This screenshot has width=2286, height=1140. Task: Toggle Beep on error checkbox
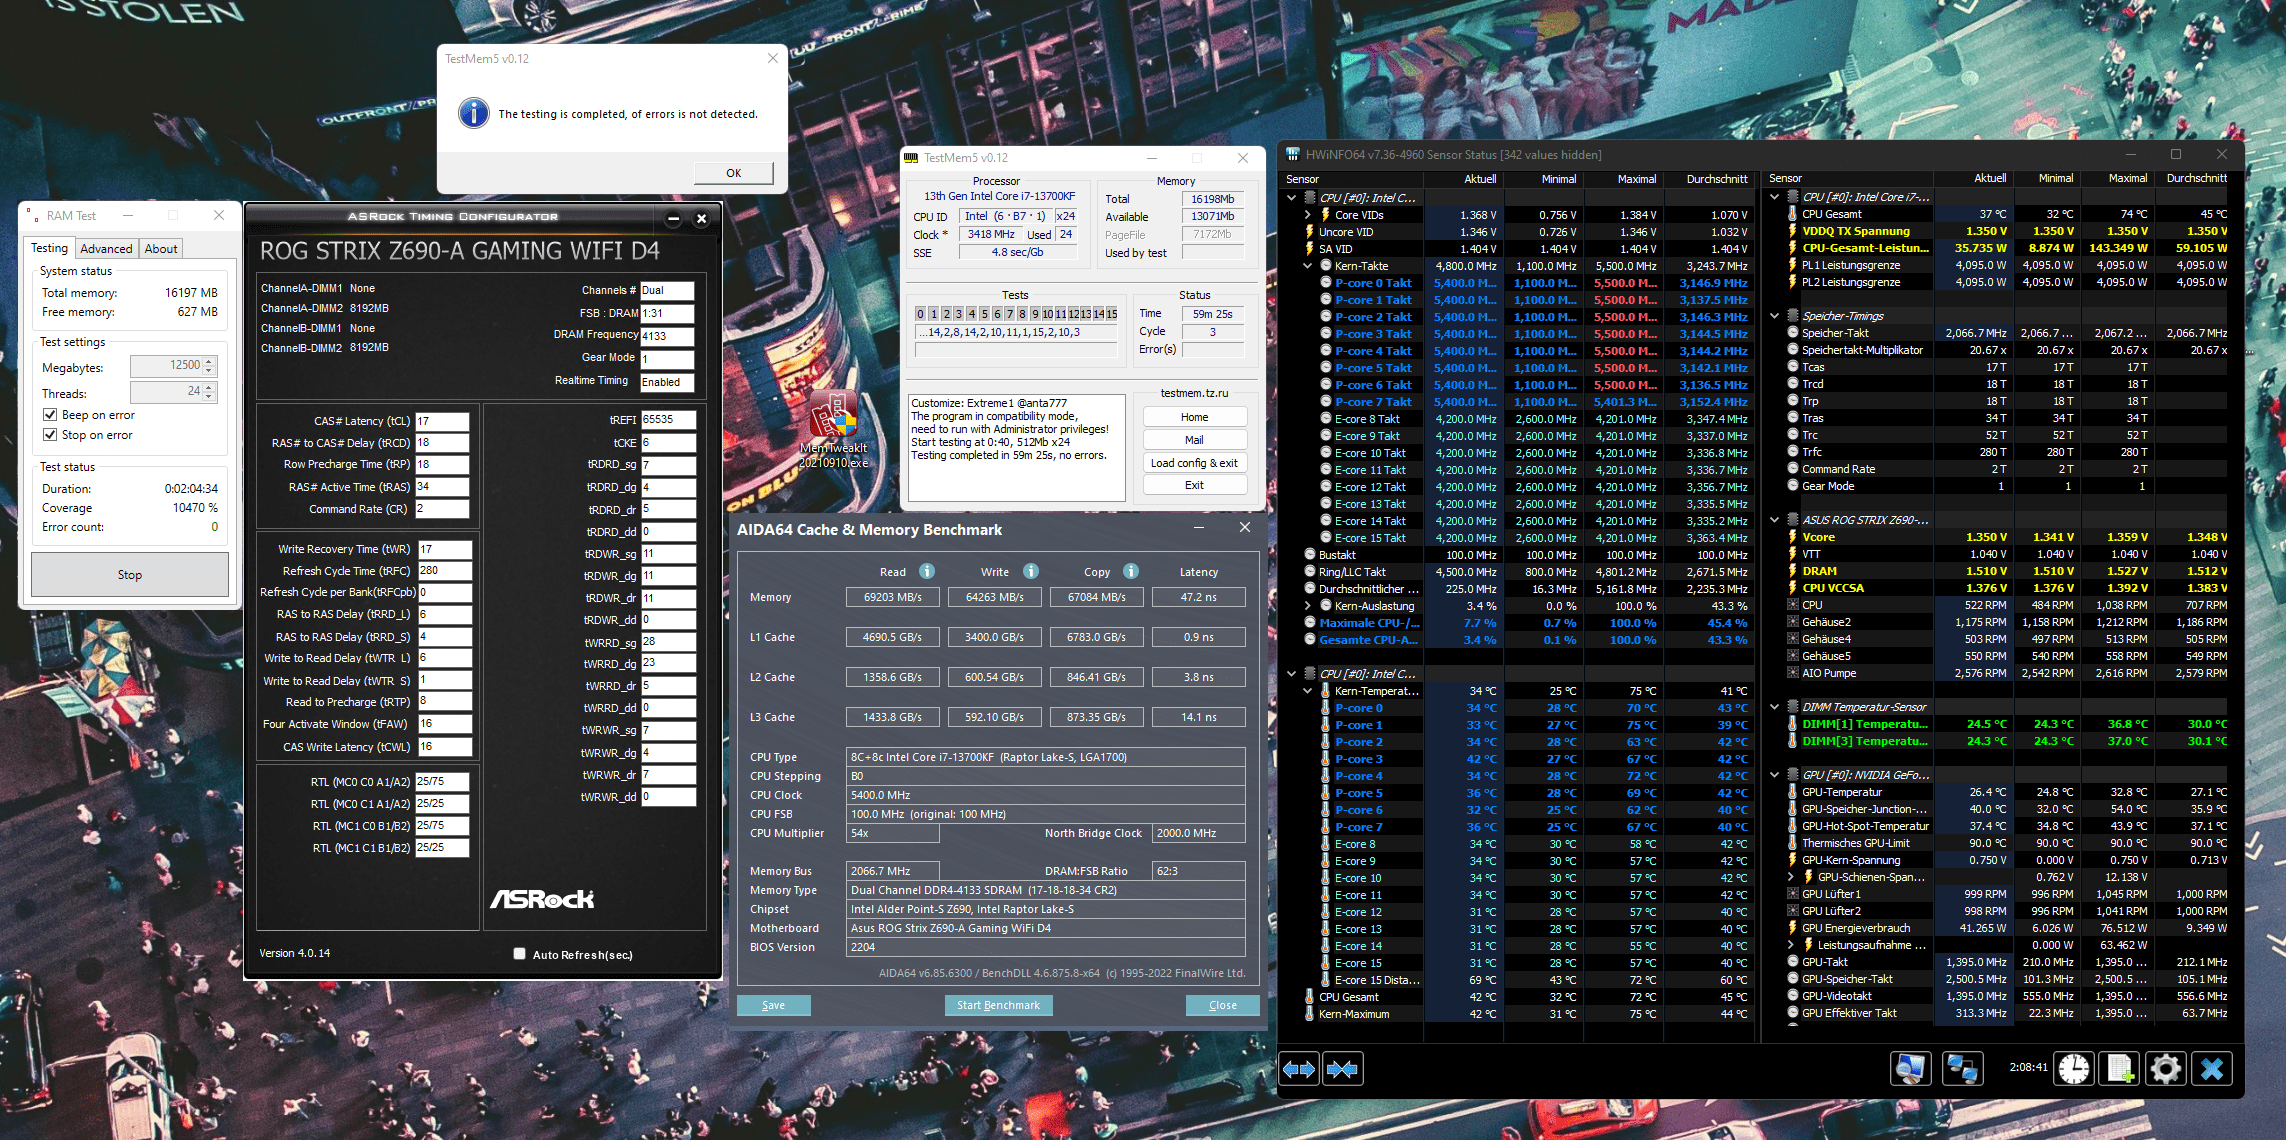pyautogui.click(x=50, y=415)
